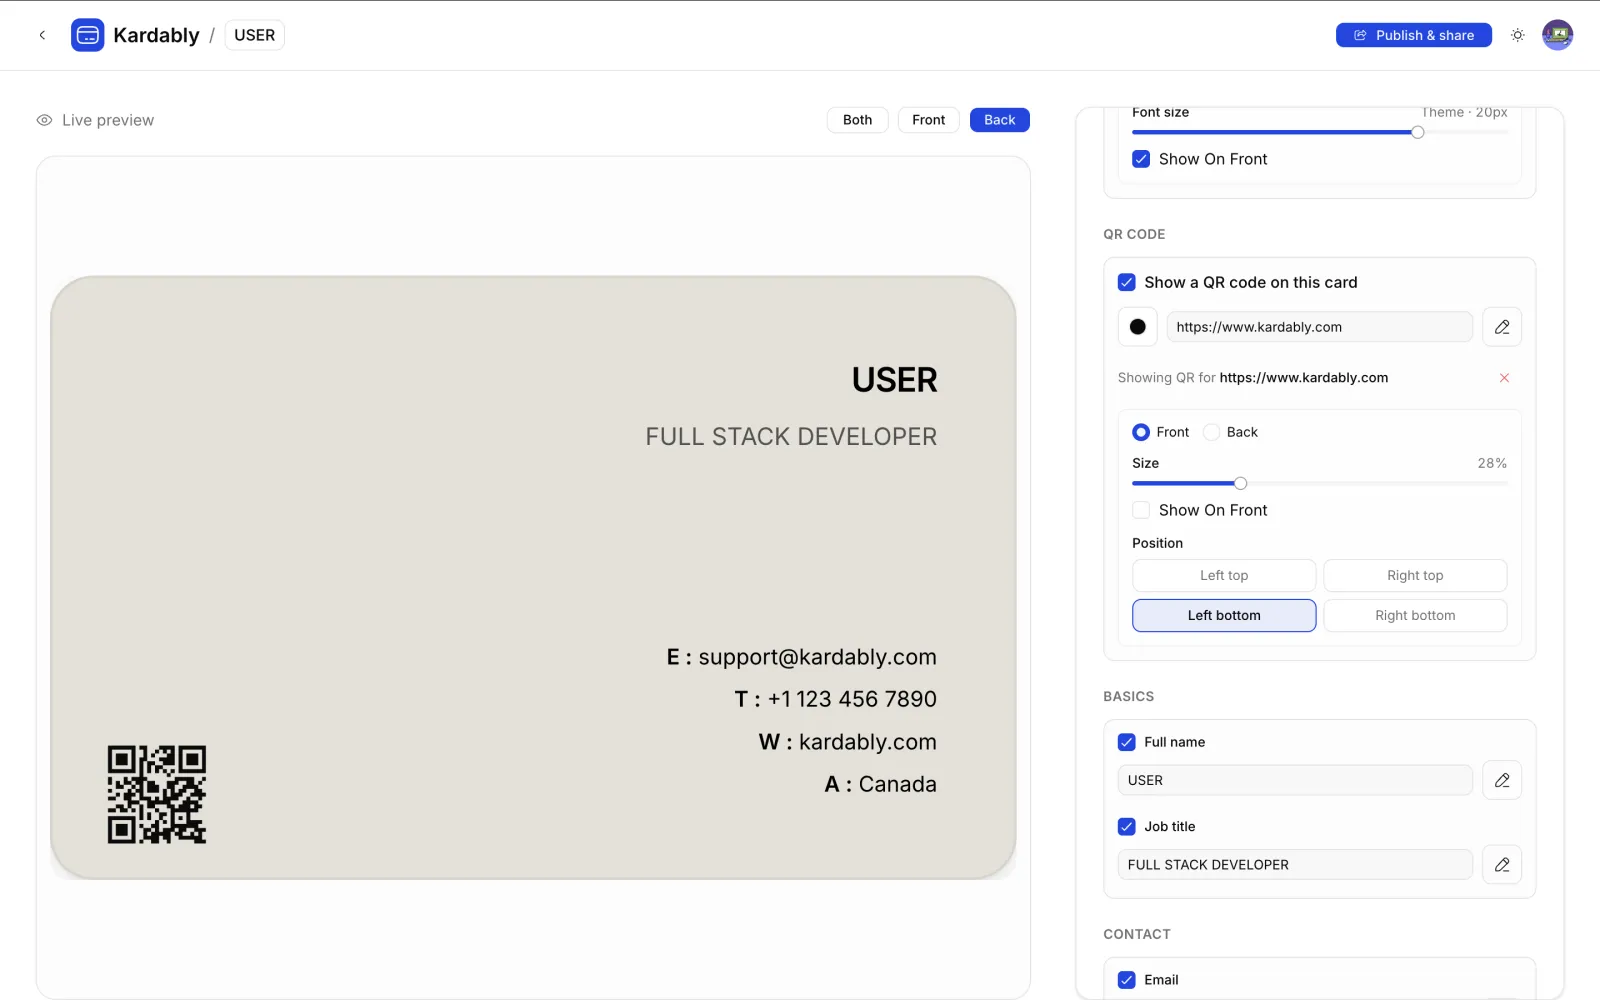1600x1000 pixels.
Task: Click the CONTACT section heading
Action: [1137, 934]
